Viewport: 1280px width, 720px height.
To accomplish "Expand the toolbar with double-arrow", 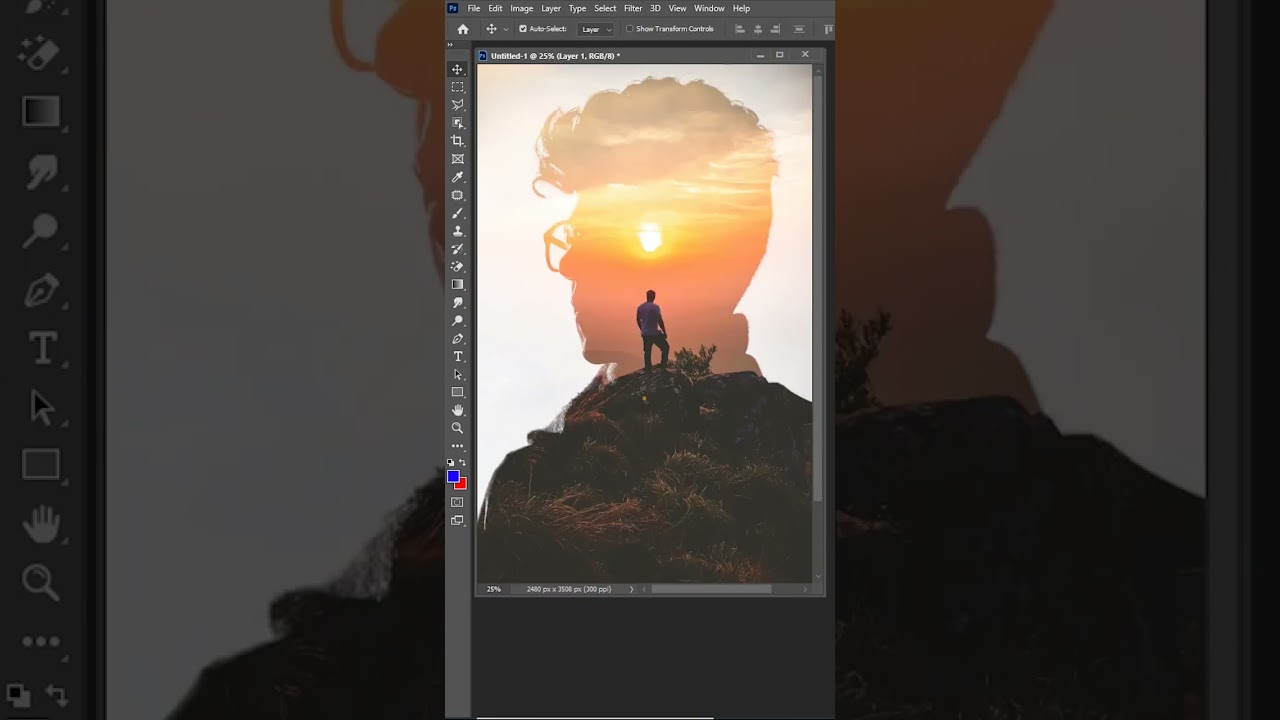I will tap(450, 45).
